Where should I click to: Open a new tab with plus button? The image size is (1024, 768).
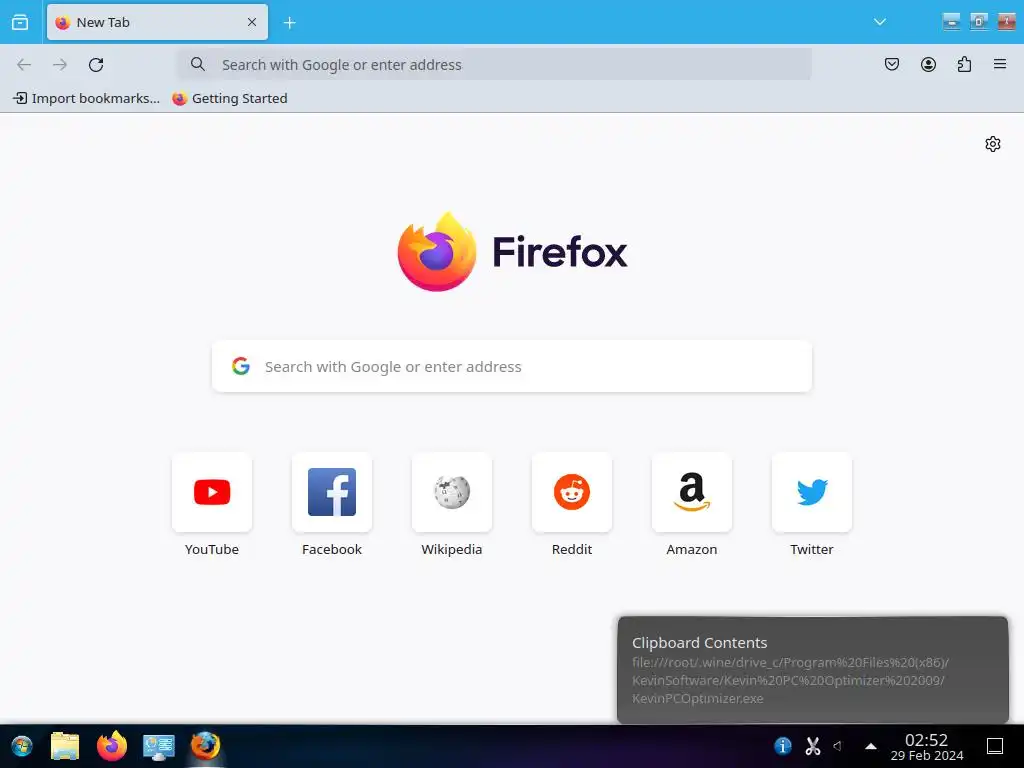click(289, 23)
